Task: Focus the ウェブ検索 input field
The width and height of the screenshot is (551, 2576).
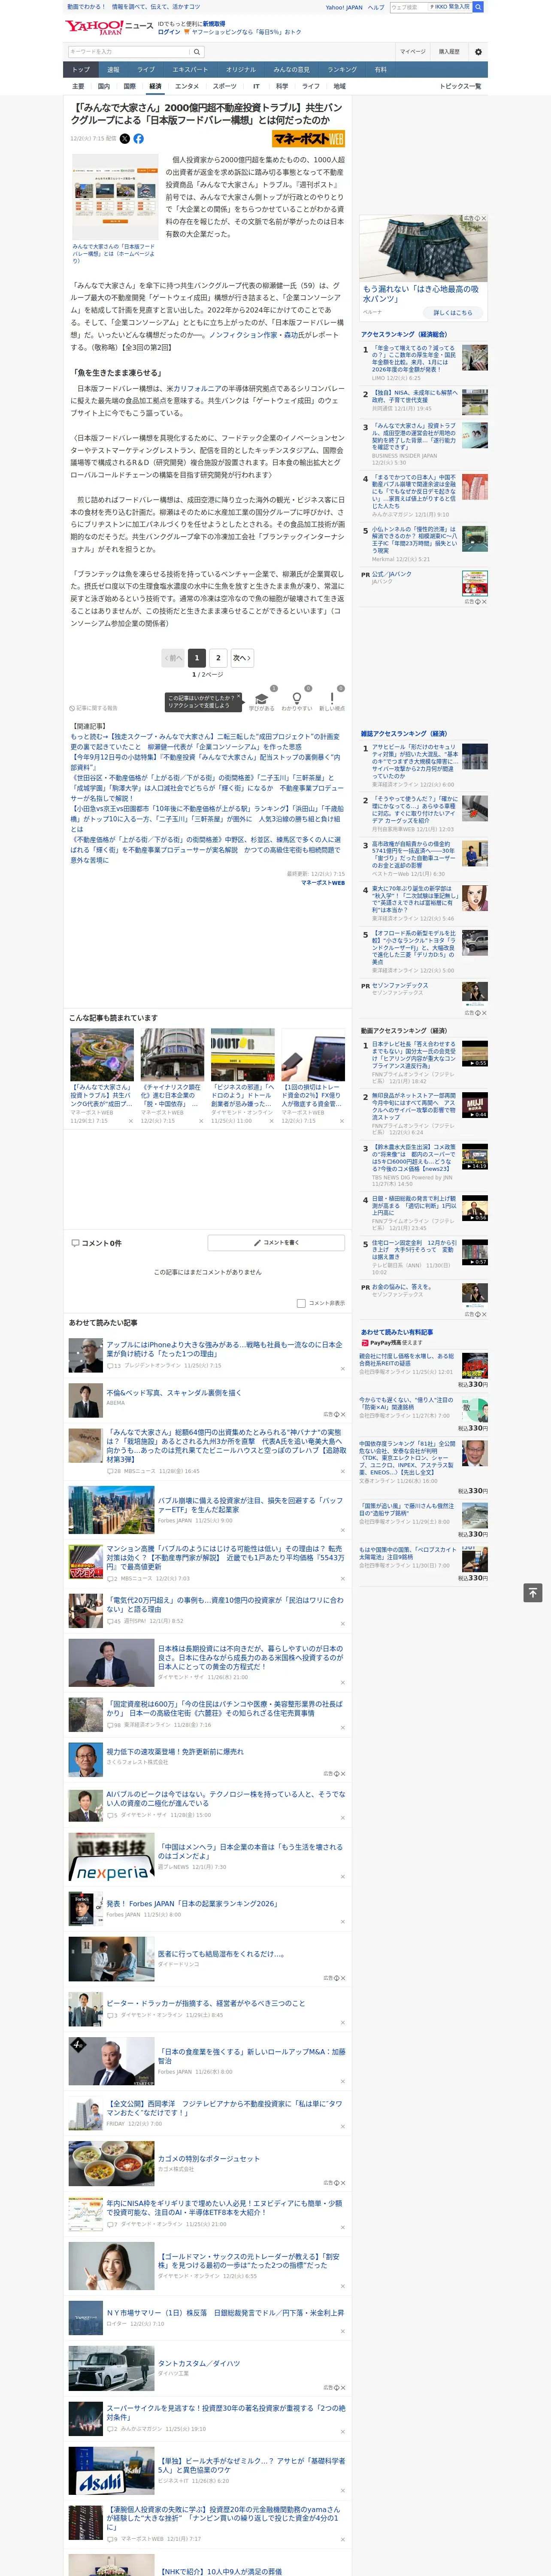Action: point(408,7)
